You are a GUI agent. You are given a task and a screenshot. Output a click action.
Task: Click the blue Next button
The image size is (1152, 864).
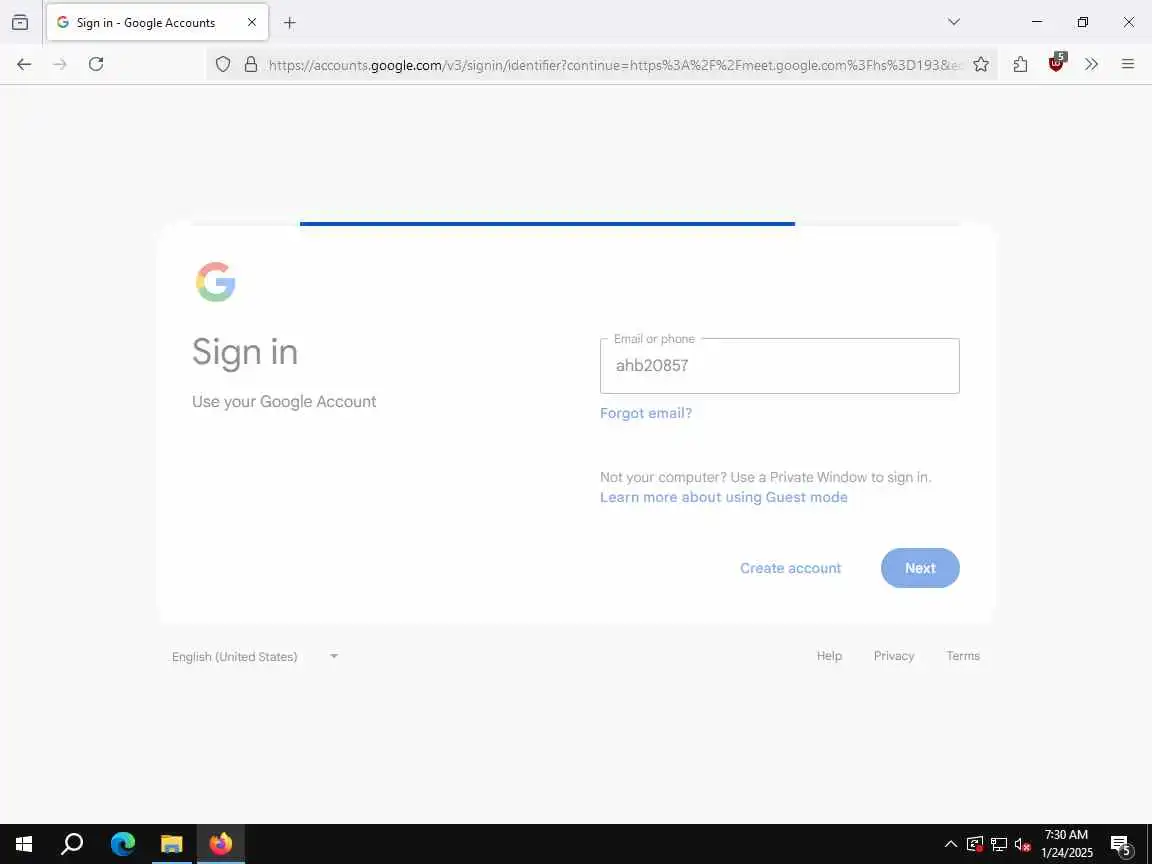920,568
